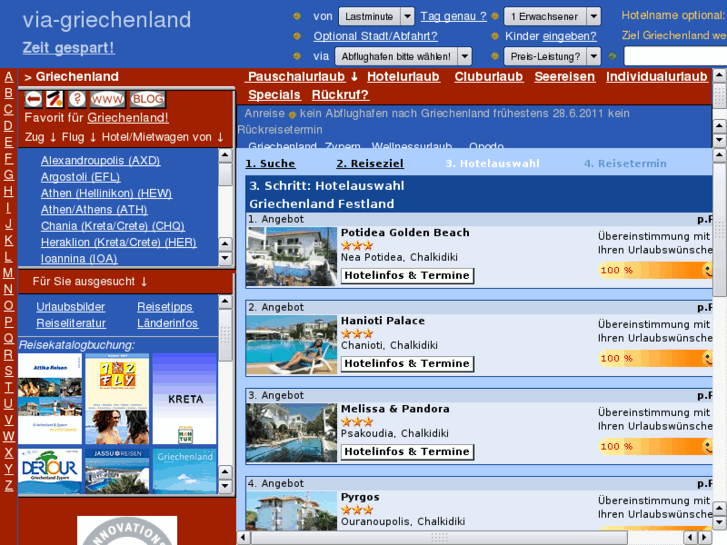Open the BLOG icon
Image resolution: width=727 pixels, height=545 pixels.
tap(147, 99)
